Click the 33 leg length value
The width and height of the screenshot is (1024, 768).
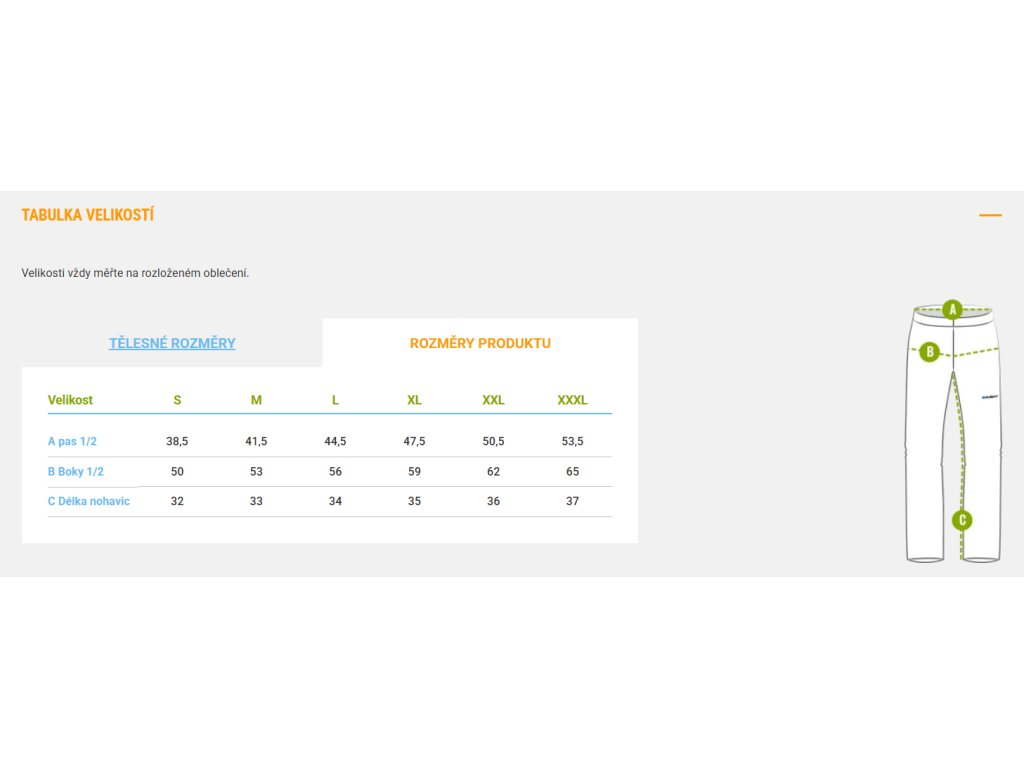256,501
